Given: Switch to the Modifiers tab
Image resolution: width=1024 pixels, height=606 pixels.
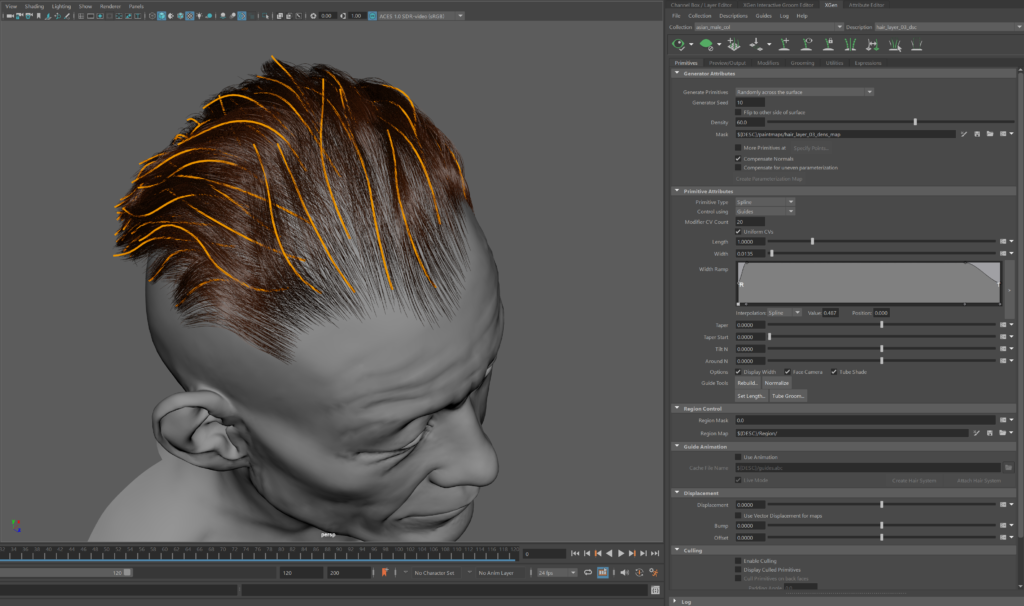Looking at the screenshot, I should coord(768,63).
